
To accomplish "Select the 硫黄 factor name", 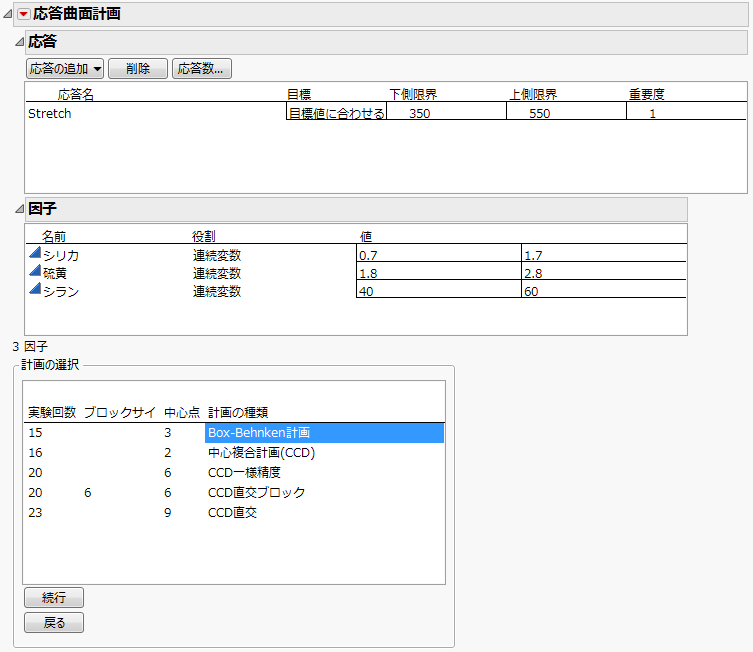I will coord(55,274).
